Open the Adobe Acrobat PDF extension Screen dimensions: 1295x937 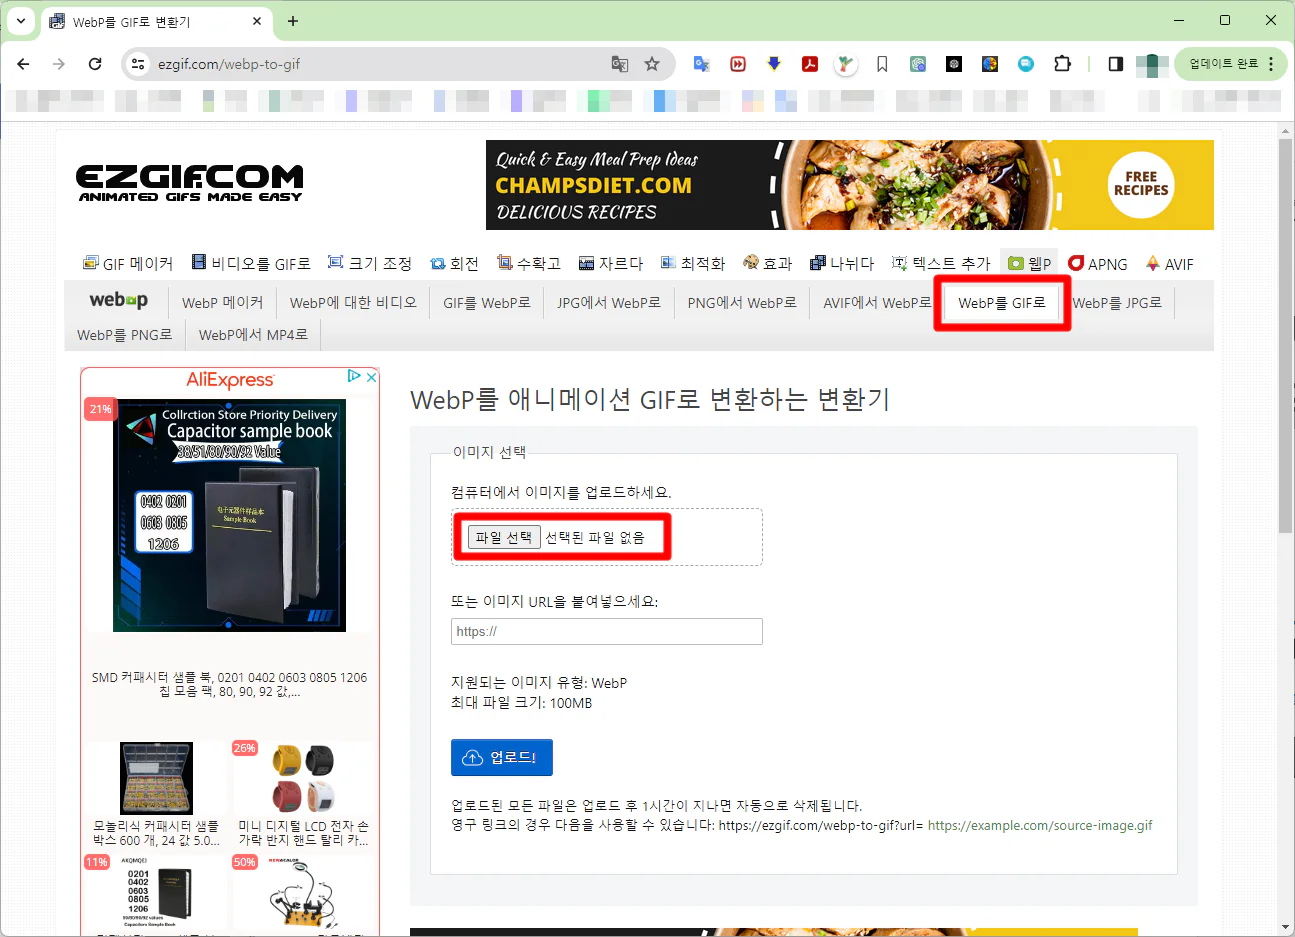[810, 64]
